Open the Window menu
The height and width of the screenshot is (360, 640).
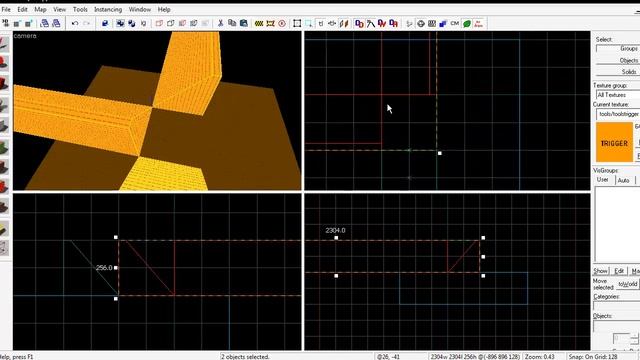[140, 9]
